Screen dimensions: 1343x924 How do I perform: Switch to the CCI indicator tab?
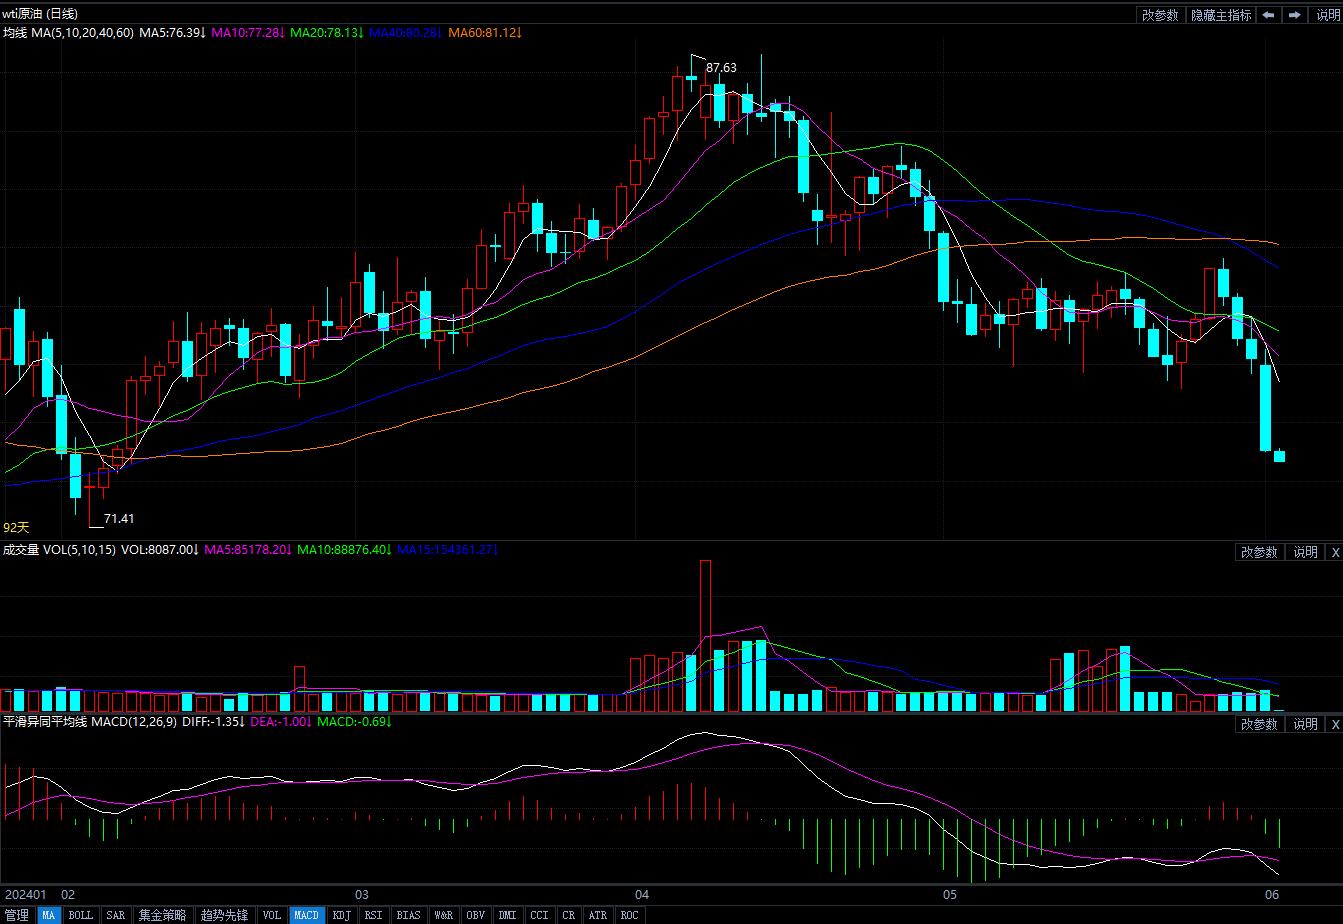pyautogui.click(x=540, y=915)
